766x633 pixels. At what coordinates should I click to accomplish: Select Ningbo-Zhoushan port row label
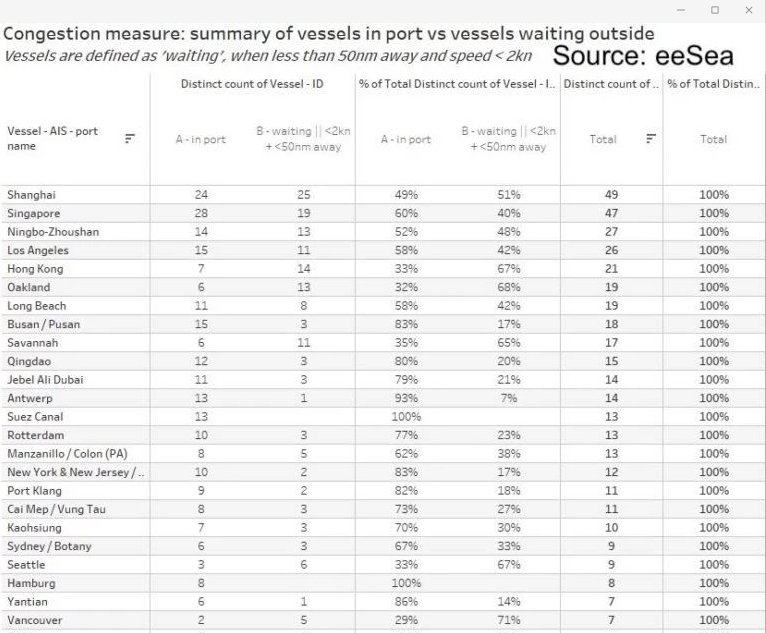click(48, 232)
